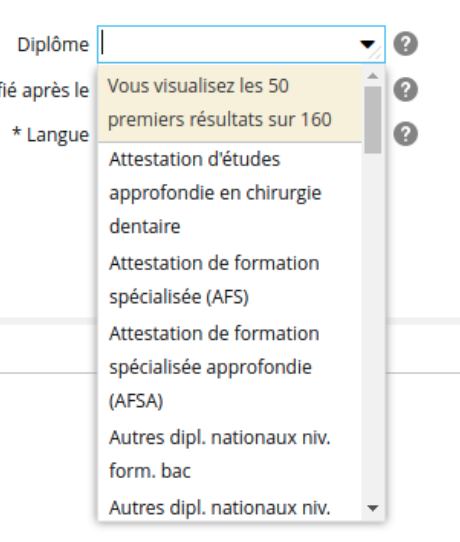
Task: Focus the Diplôme search input field
Action: click(228, 44)
